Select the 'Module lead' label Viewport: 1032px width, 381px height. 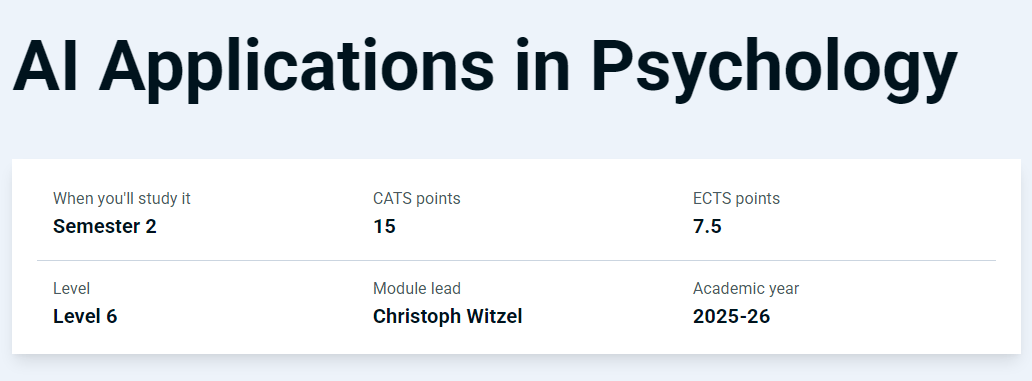pyautogui.click(x=417, y=288)
